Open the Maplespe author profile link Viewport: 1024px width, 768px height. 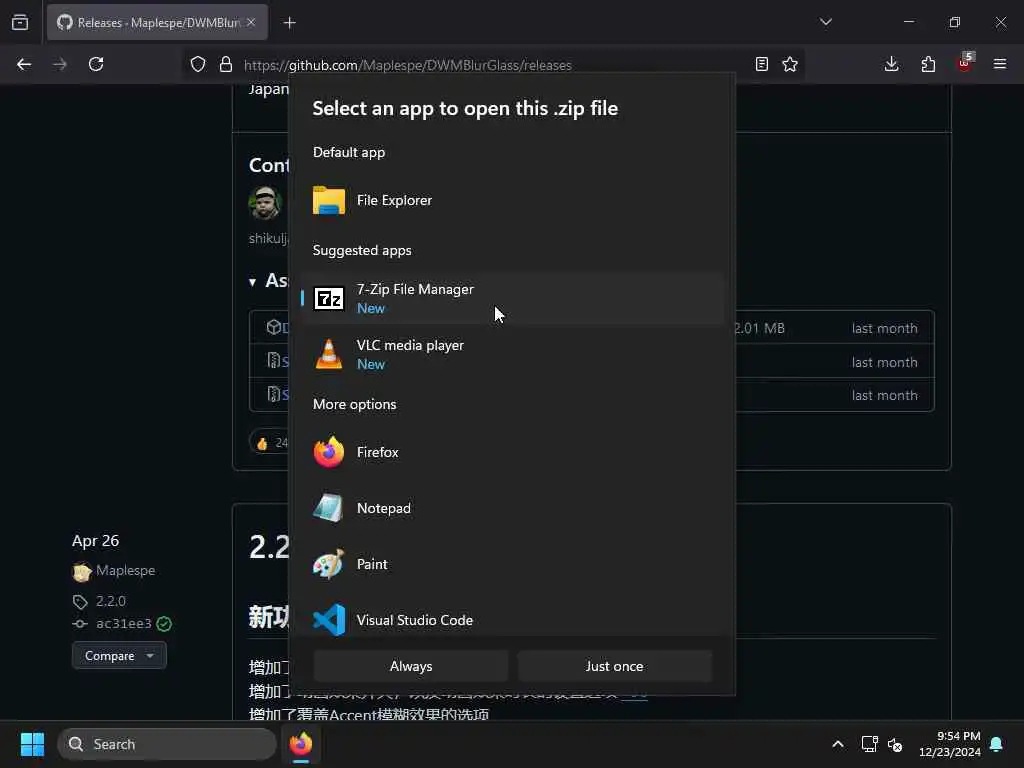point(125,570)
